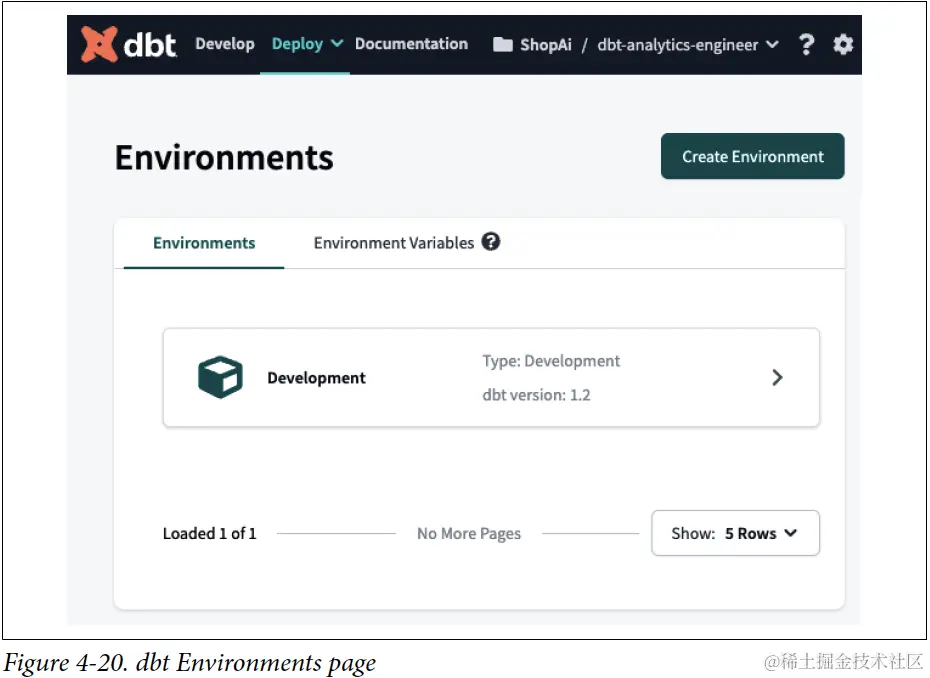Select the Deploy menu label
The height and width of the screenshot is (678, 930).
(297, 44)
